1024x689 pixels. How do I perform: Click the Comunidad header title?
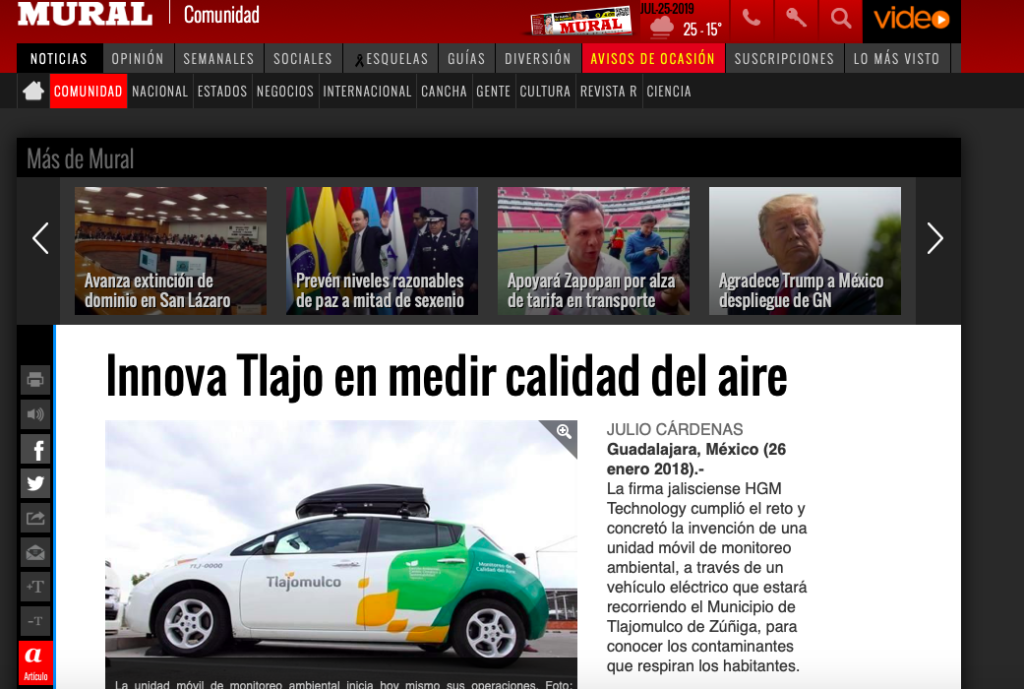coord(221,14)
